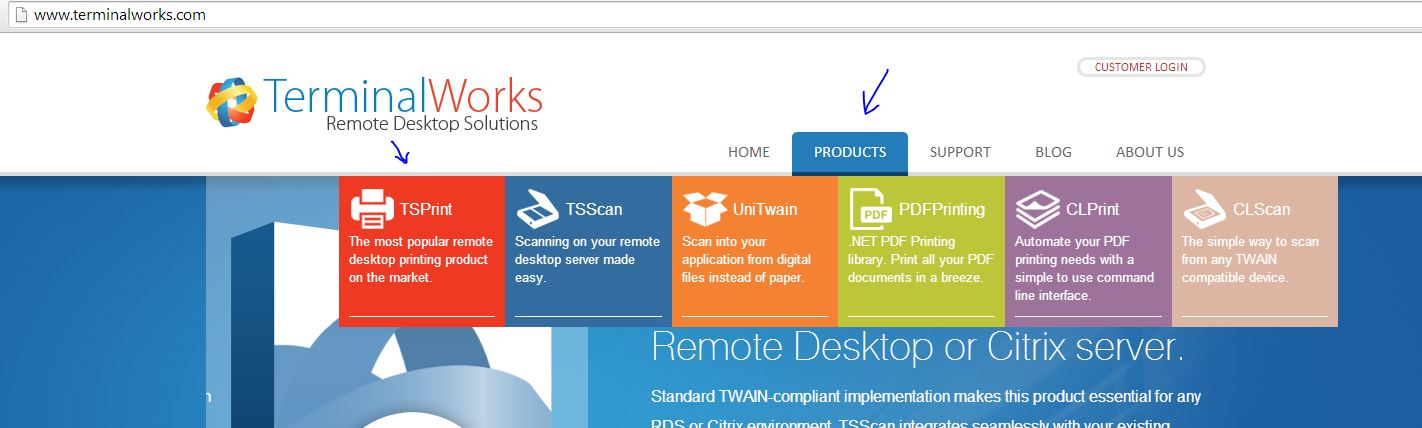Click the UniTwain open box icon
This screenshot has height=428, width=1422.
(x=705, y=209)
